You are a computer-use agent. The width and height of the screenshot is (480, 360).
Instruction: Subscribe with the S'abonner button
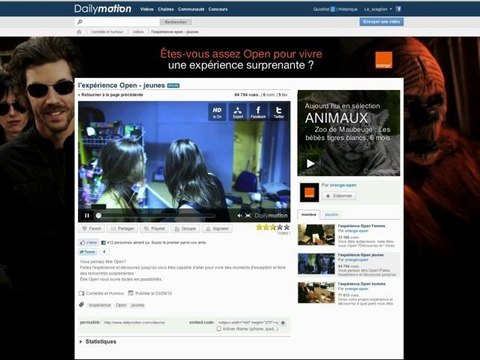[x=339, y=196]
